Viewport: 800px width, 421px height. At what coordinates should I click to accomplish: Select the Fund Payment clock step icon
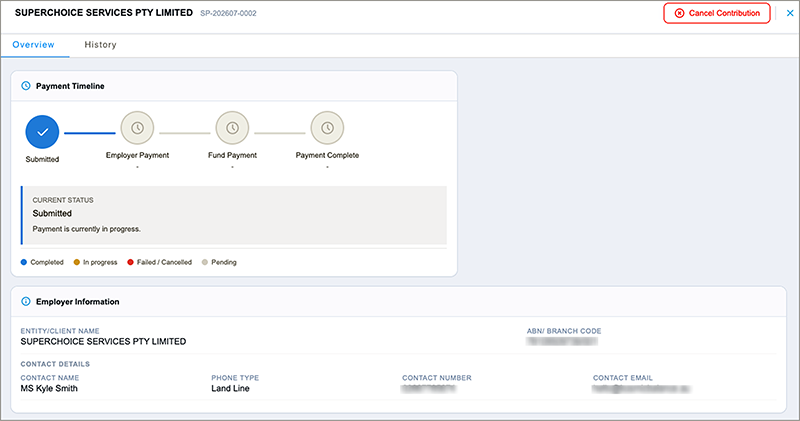[x=232, y=128]
